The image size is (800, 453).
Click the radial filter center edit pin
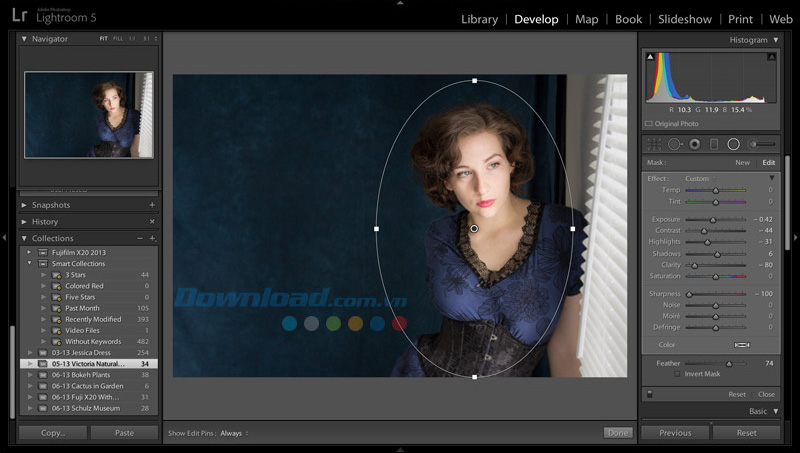[x=474, y=229]
